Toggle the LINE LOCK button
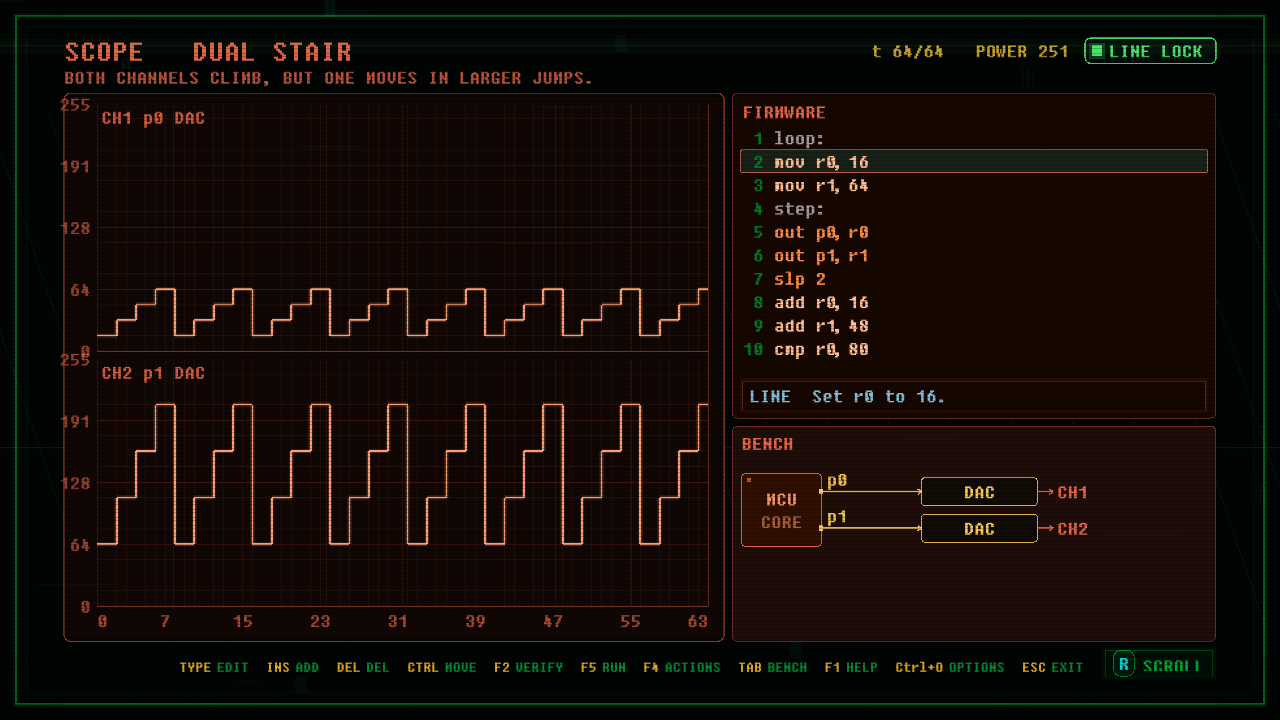Image resolution: width=1280 pixels, height=720 pixels. (1150, 51)
